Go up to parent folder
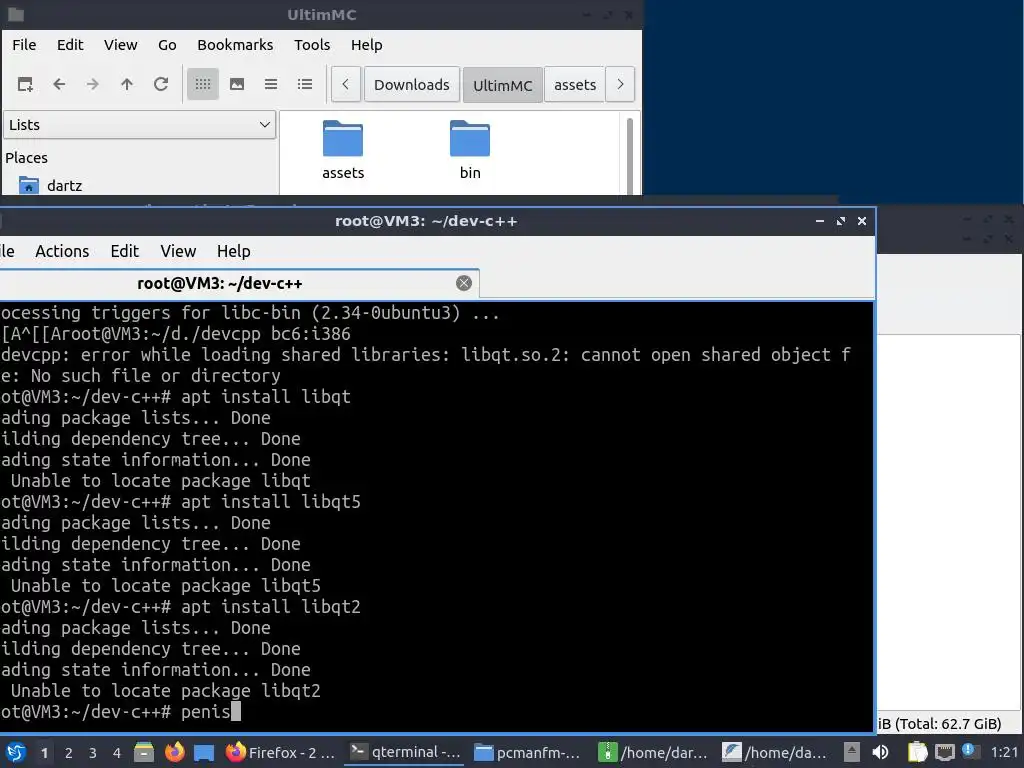The image size is (1024, 768). click(x=127, y=84)
